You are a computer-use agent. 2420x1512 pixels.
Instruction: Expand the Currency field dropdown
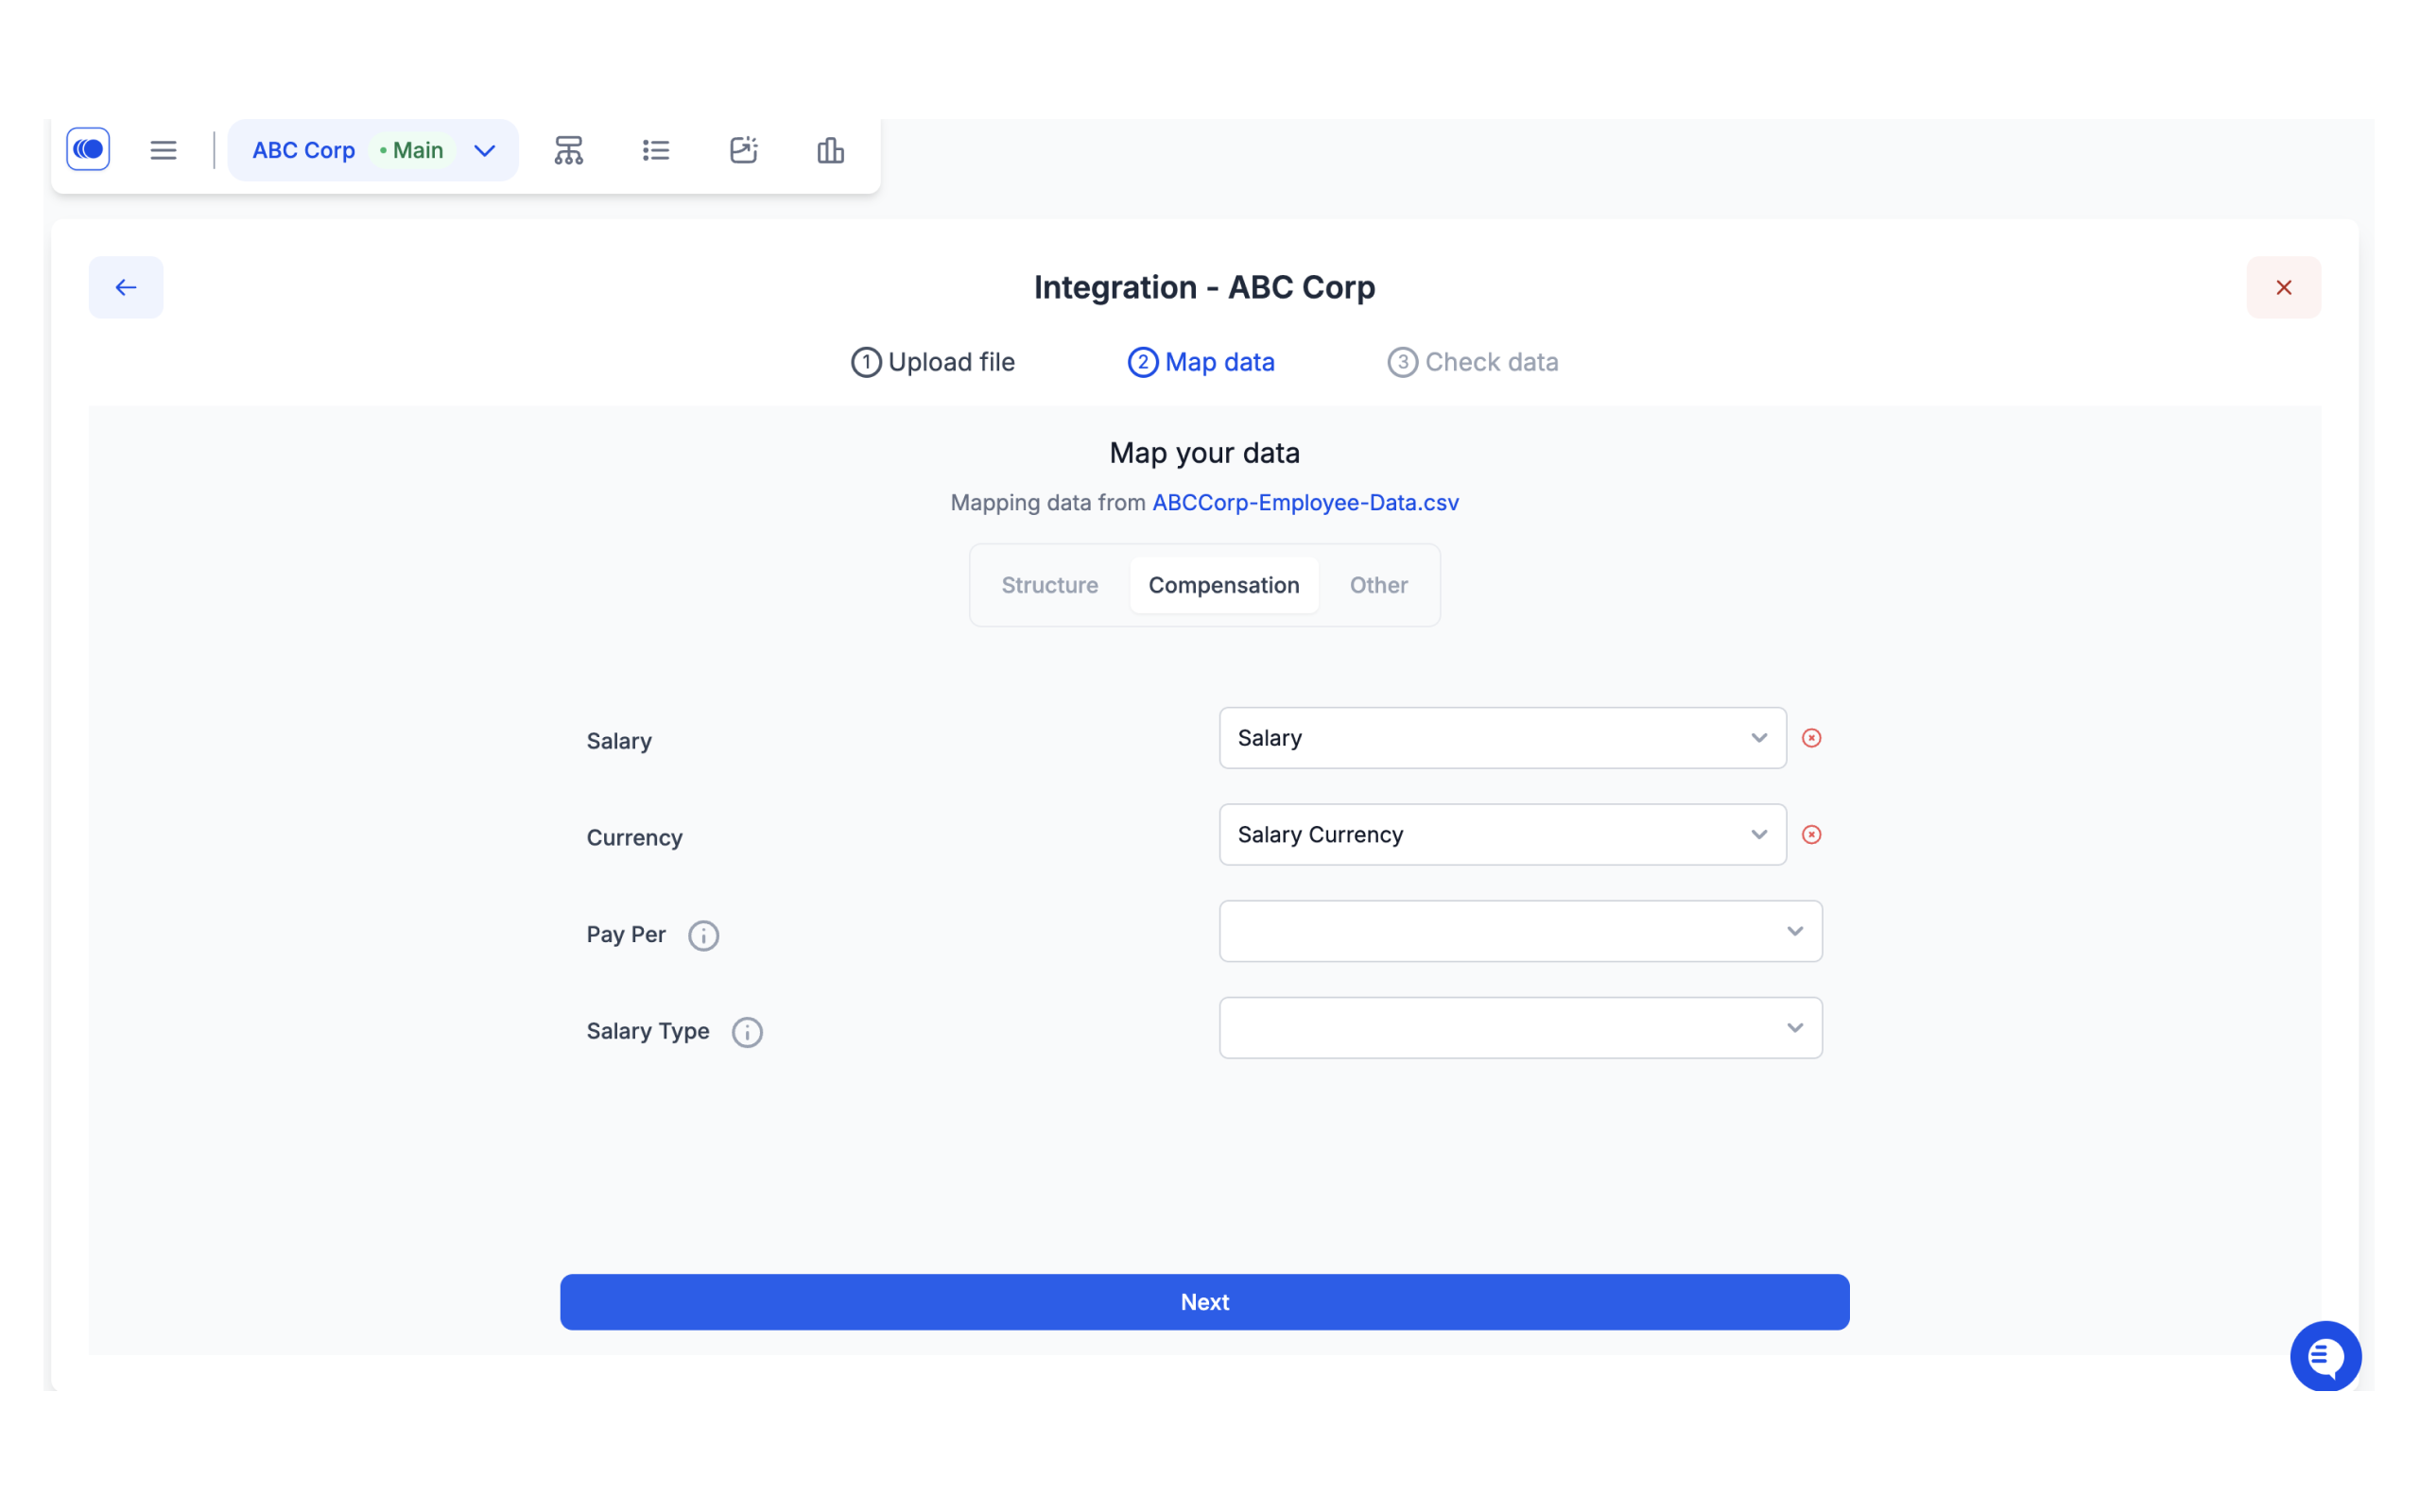click(x=1759, y=834)
